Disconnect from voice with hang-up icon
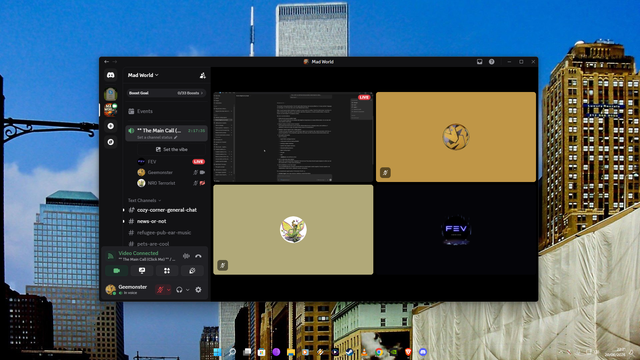 click(198, 256)
